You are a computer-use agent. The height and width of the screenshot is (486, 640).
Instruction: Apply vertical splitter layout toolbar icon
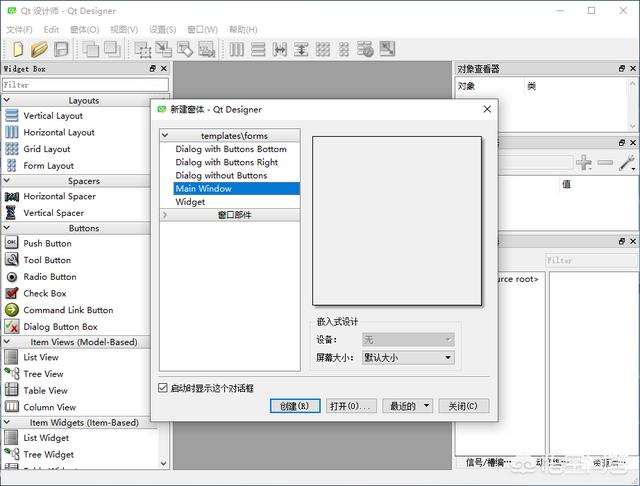pos(301,49)
